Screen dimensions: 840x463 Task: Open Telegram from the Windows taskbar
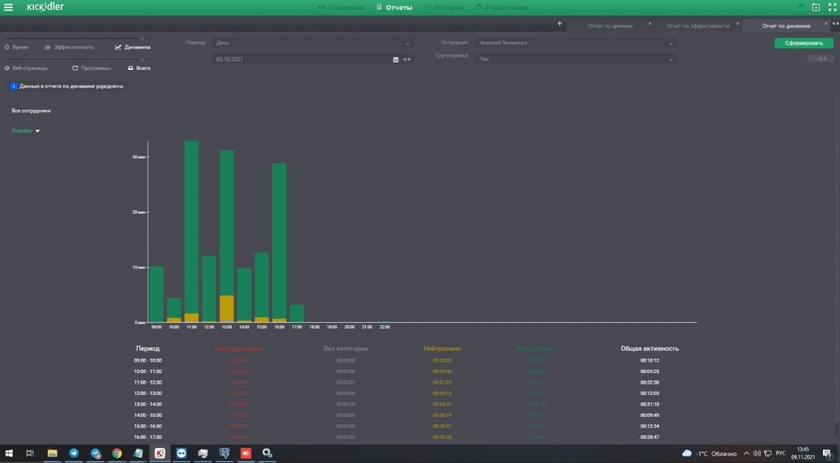click(74, 453)
